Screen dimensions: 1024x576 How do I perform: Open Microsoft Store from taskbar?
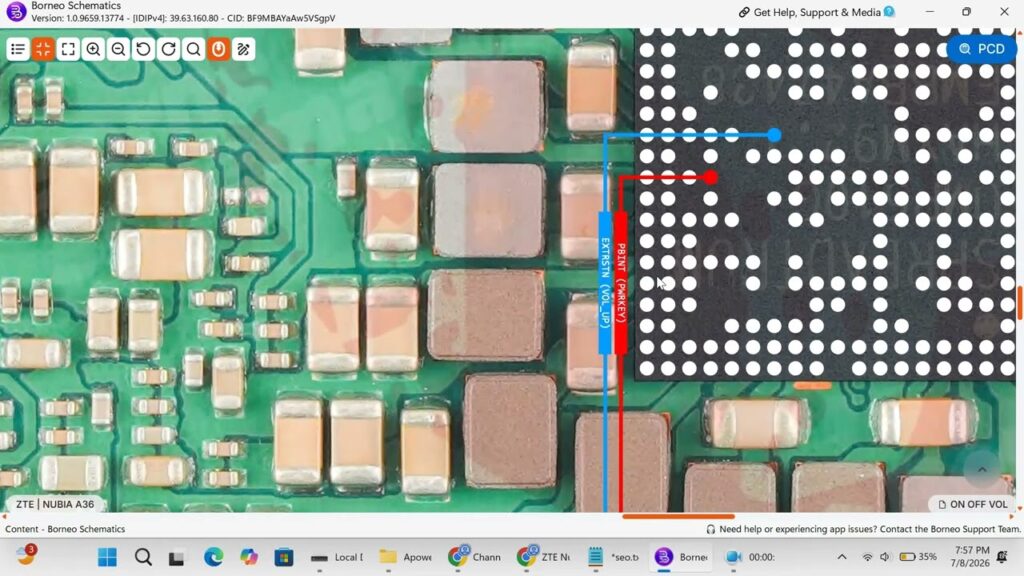tap(283, 557)
